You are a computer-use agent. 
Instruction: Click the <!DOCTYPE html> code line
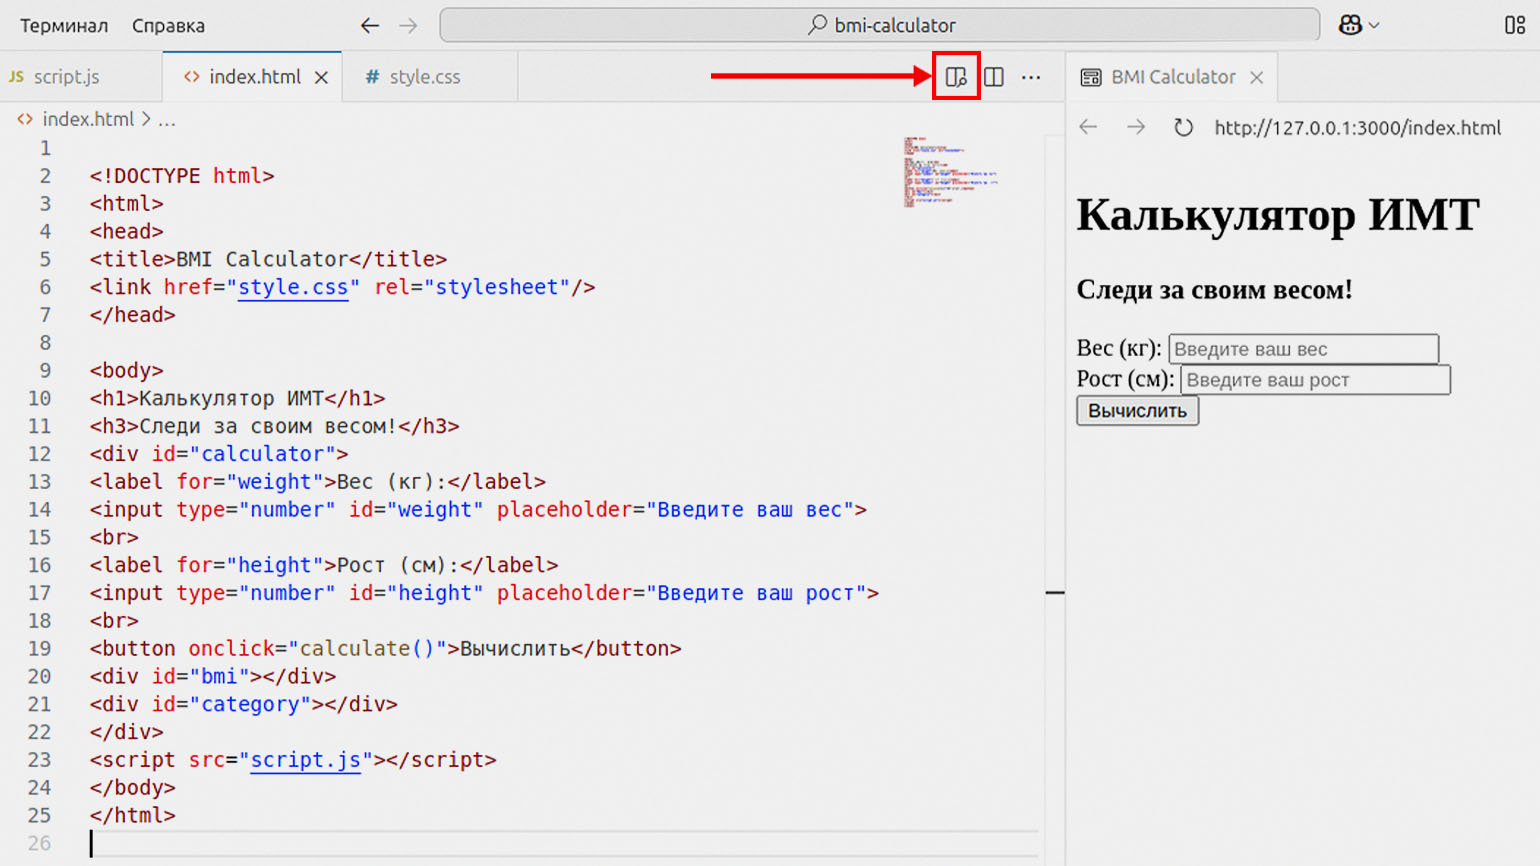pos(182,176)
